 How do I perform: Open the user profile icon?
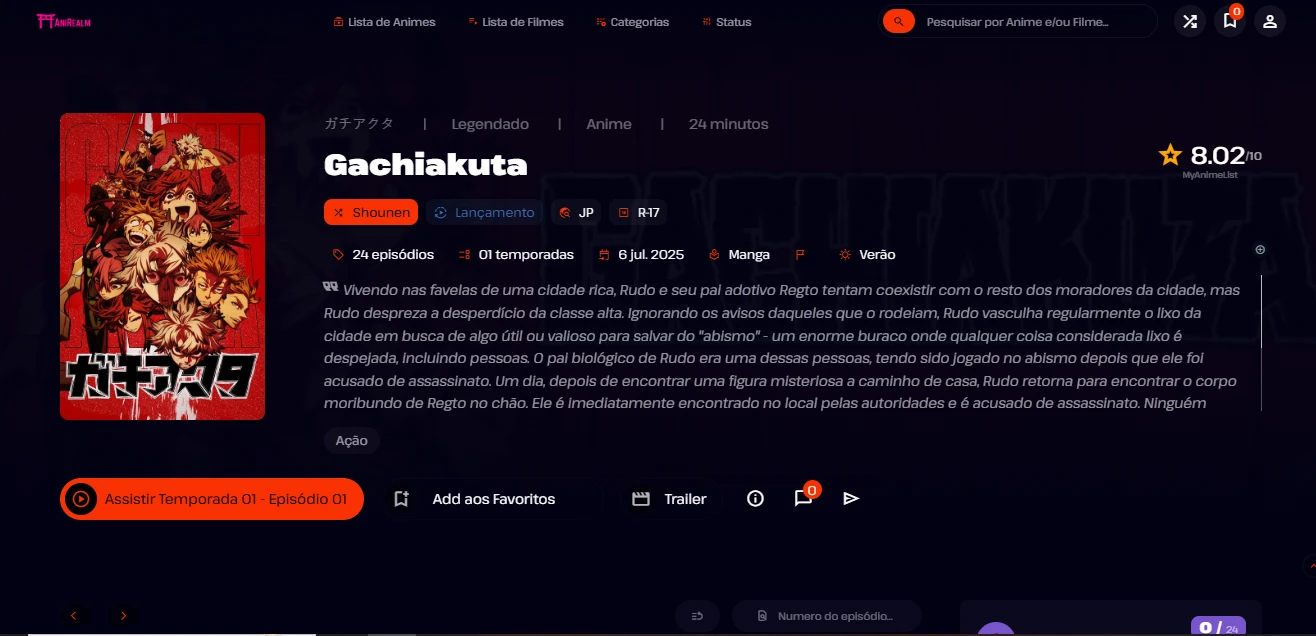click(1270, 21)
